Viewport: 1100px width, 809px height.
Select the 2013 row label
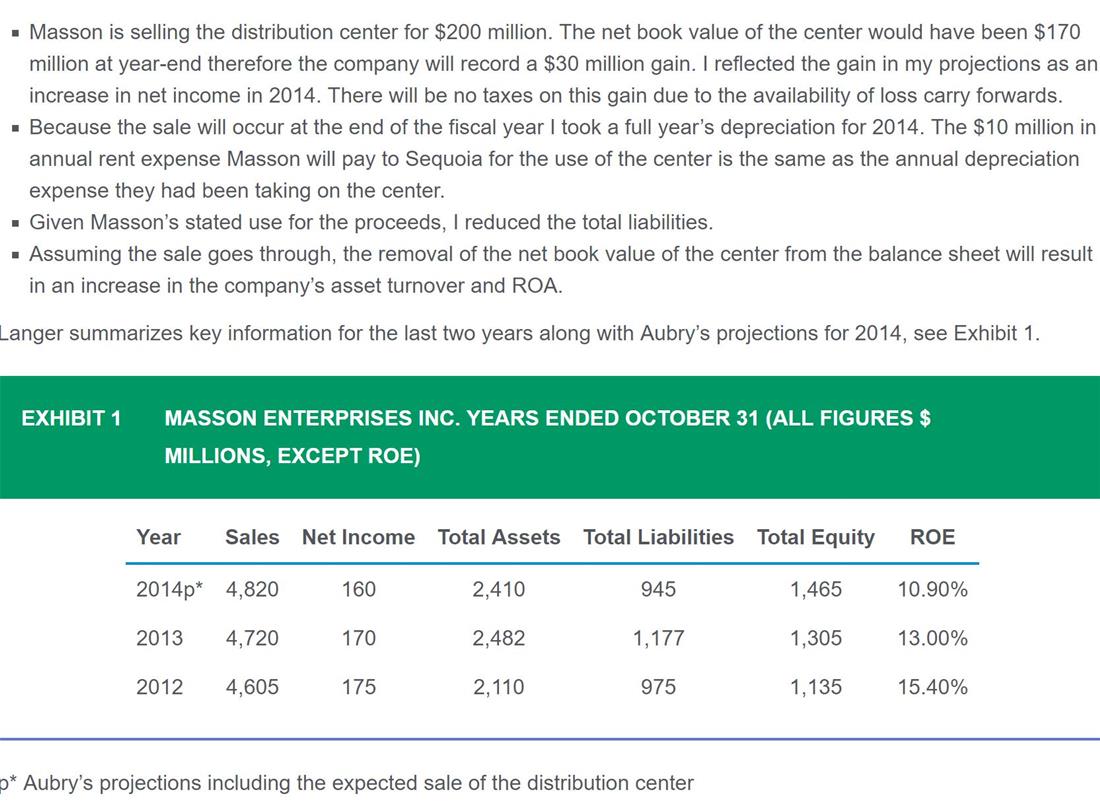(x=159, y=638)
